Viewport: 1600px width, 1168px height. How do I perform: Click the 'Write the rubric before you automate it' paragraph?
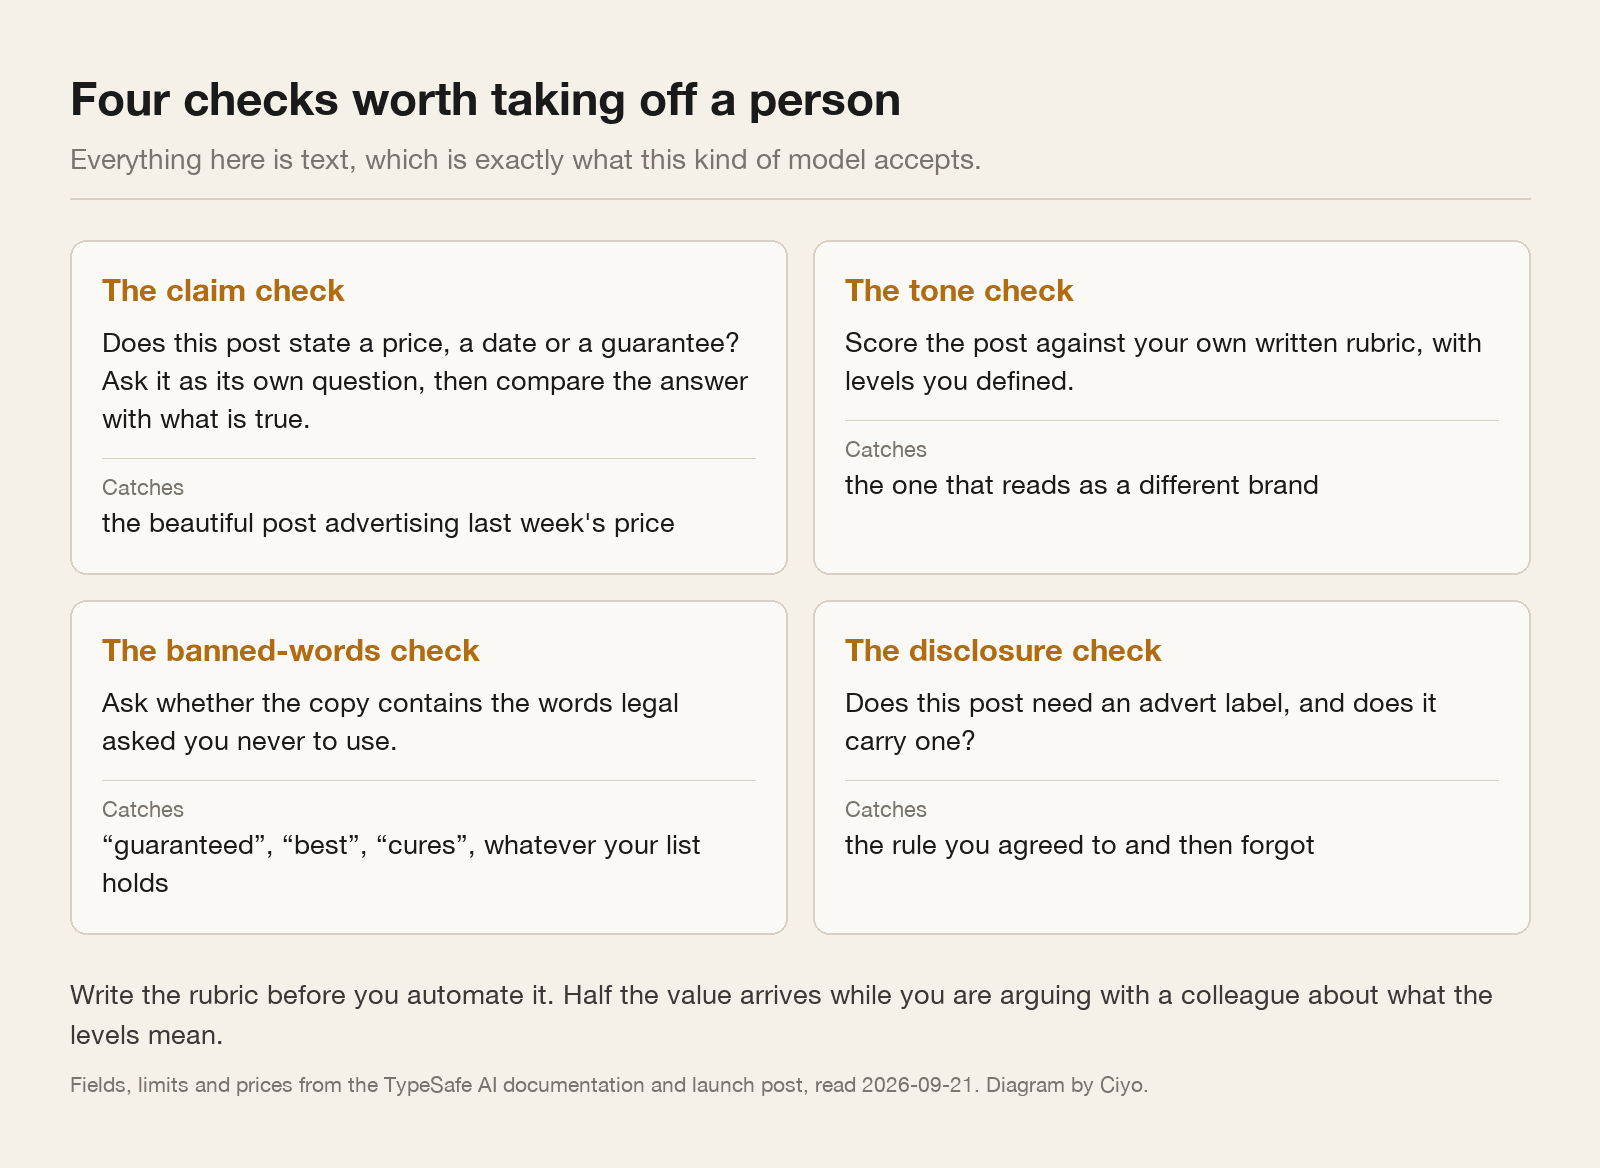tap(781, 1015)
